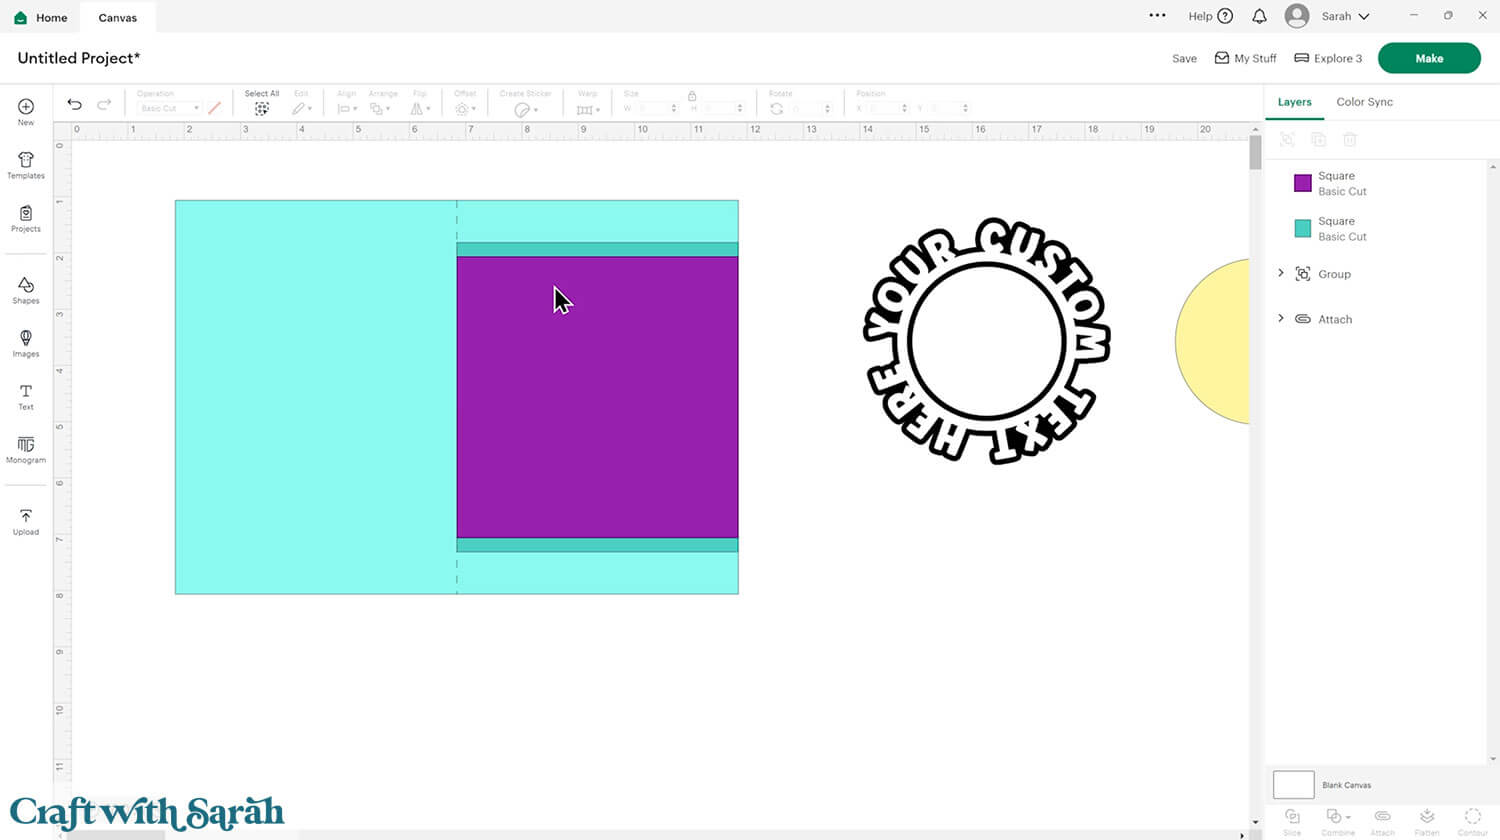1500x840 pixels.
Task: Open the three-dot more options menu
Action: (x=1157, y=16)
